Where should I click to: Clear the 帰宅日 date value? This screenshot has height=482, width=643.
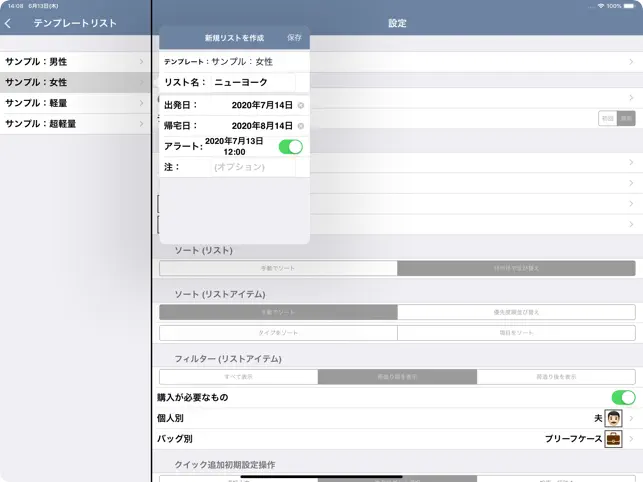click(x=301, y=126)
